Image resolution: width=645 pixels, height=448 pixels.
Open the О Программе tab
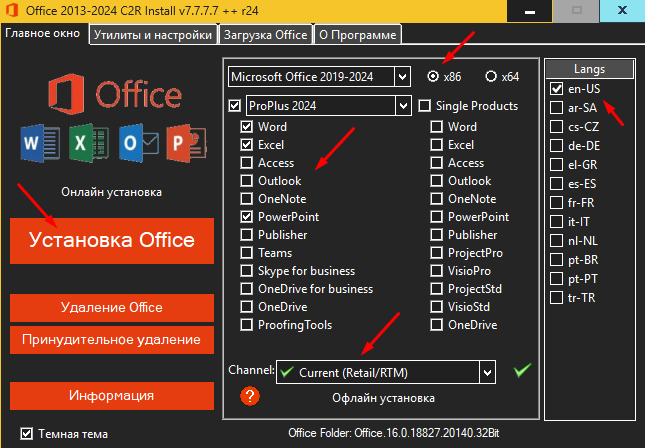point(358,35)
